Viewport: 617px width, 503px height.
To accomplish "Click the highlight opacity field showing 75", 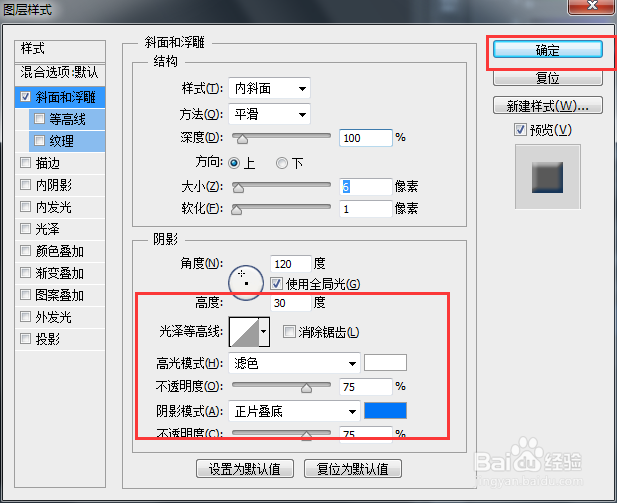I will tap(366, 386).
